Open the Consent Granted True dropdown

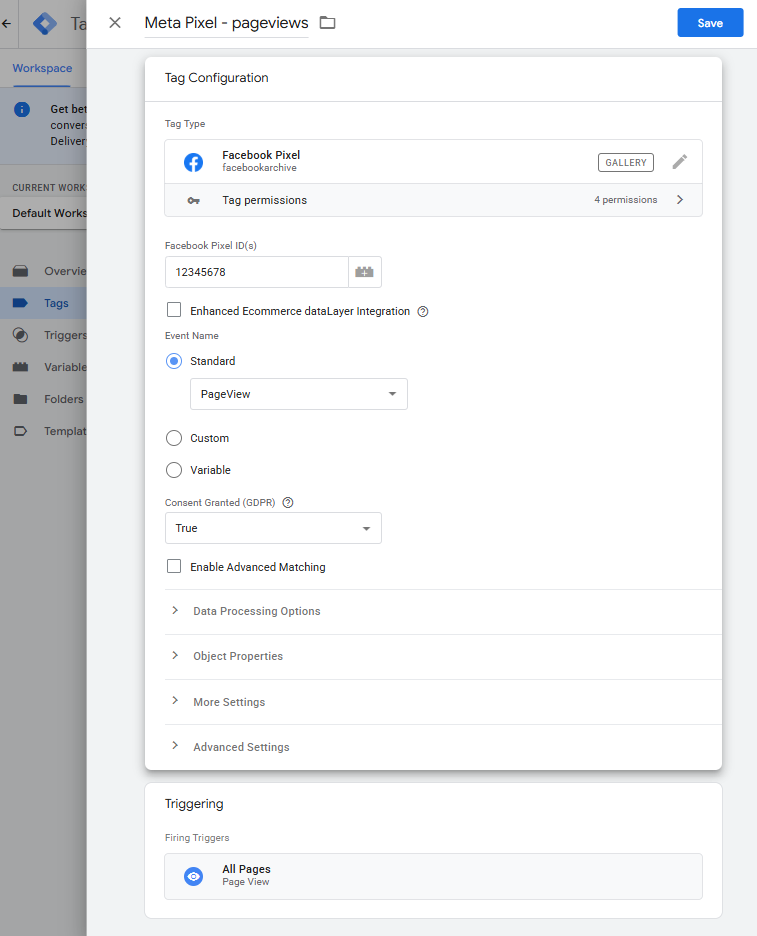click(x=272, y=528)
